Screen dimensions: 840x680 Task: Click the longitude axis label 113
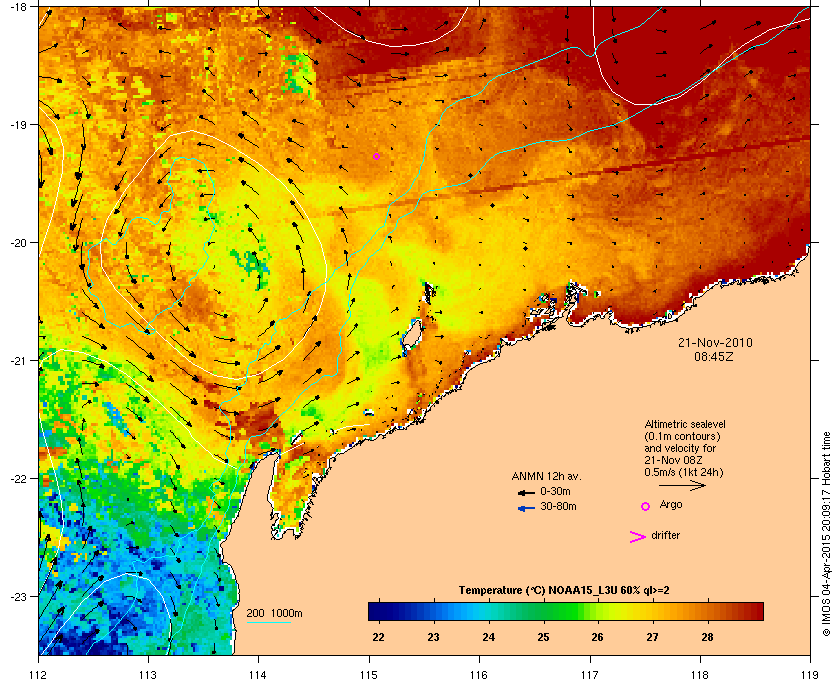(x=148, y=675)
